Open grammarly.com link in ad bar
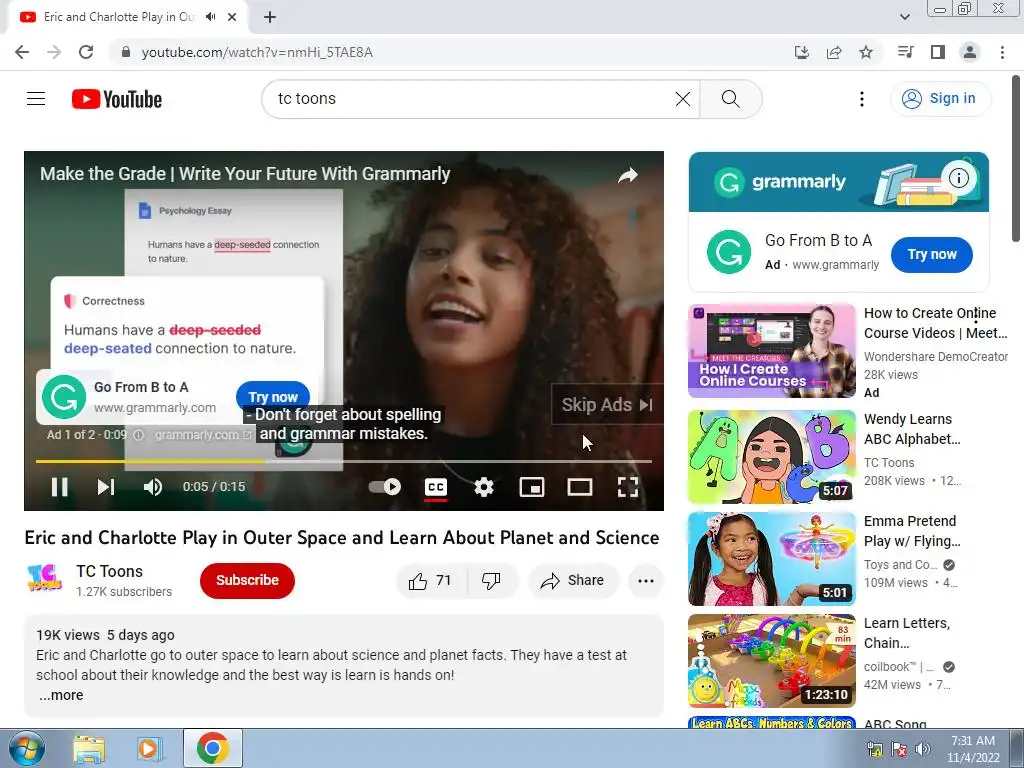 [x=203, y=435]
